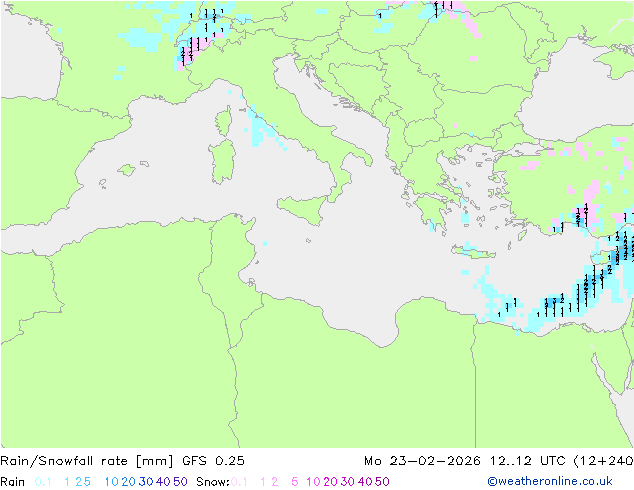Viewport: 634px width, 490px height.
Task: Click the snow legend value 5
Action: (295, 482)
